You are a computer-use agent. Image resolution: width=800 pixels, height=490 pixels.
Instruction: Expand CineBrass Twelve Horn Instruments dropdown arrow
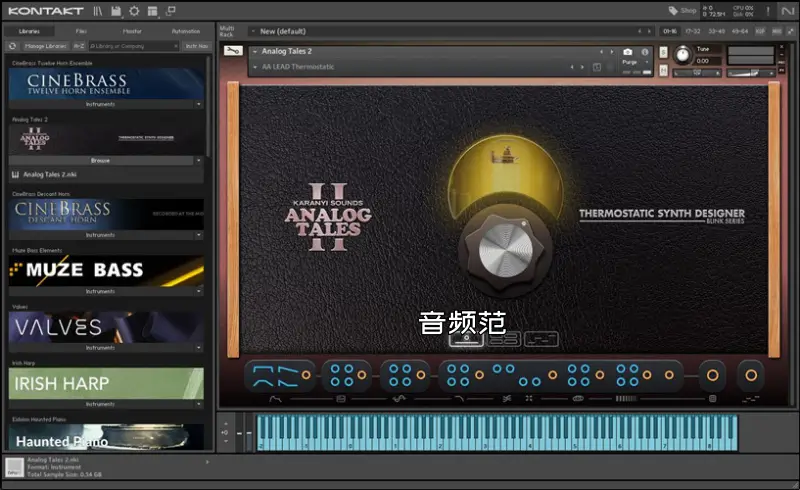pyautogui.click(x=198, y=104)
